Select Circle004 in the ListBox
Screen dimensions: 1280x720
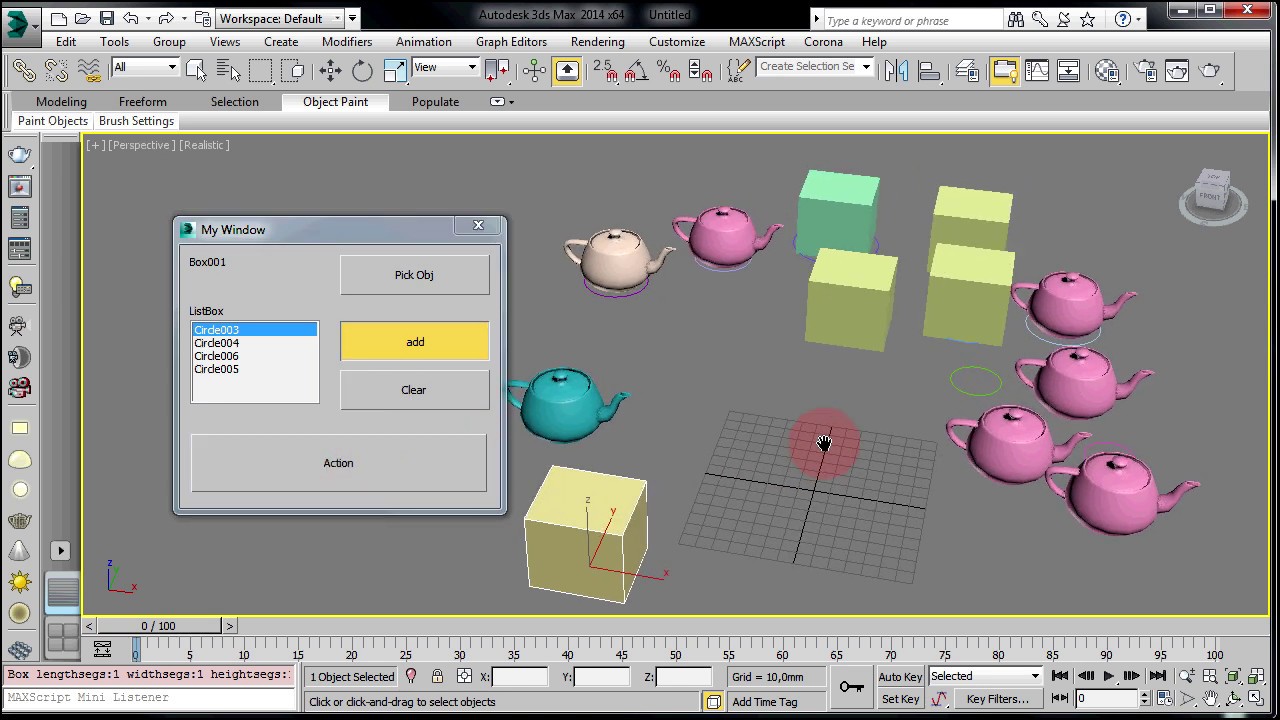tap(255, 343)
